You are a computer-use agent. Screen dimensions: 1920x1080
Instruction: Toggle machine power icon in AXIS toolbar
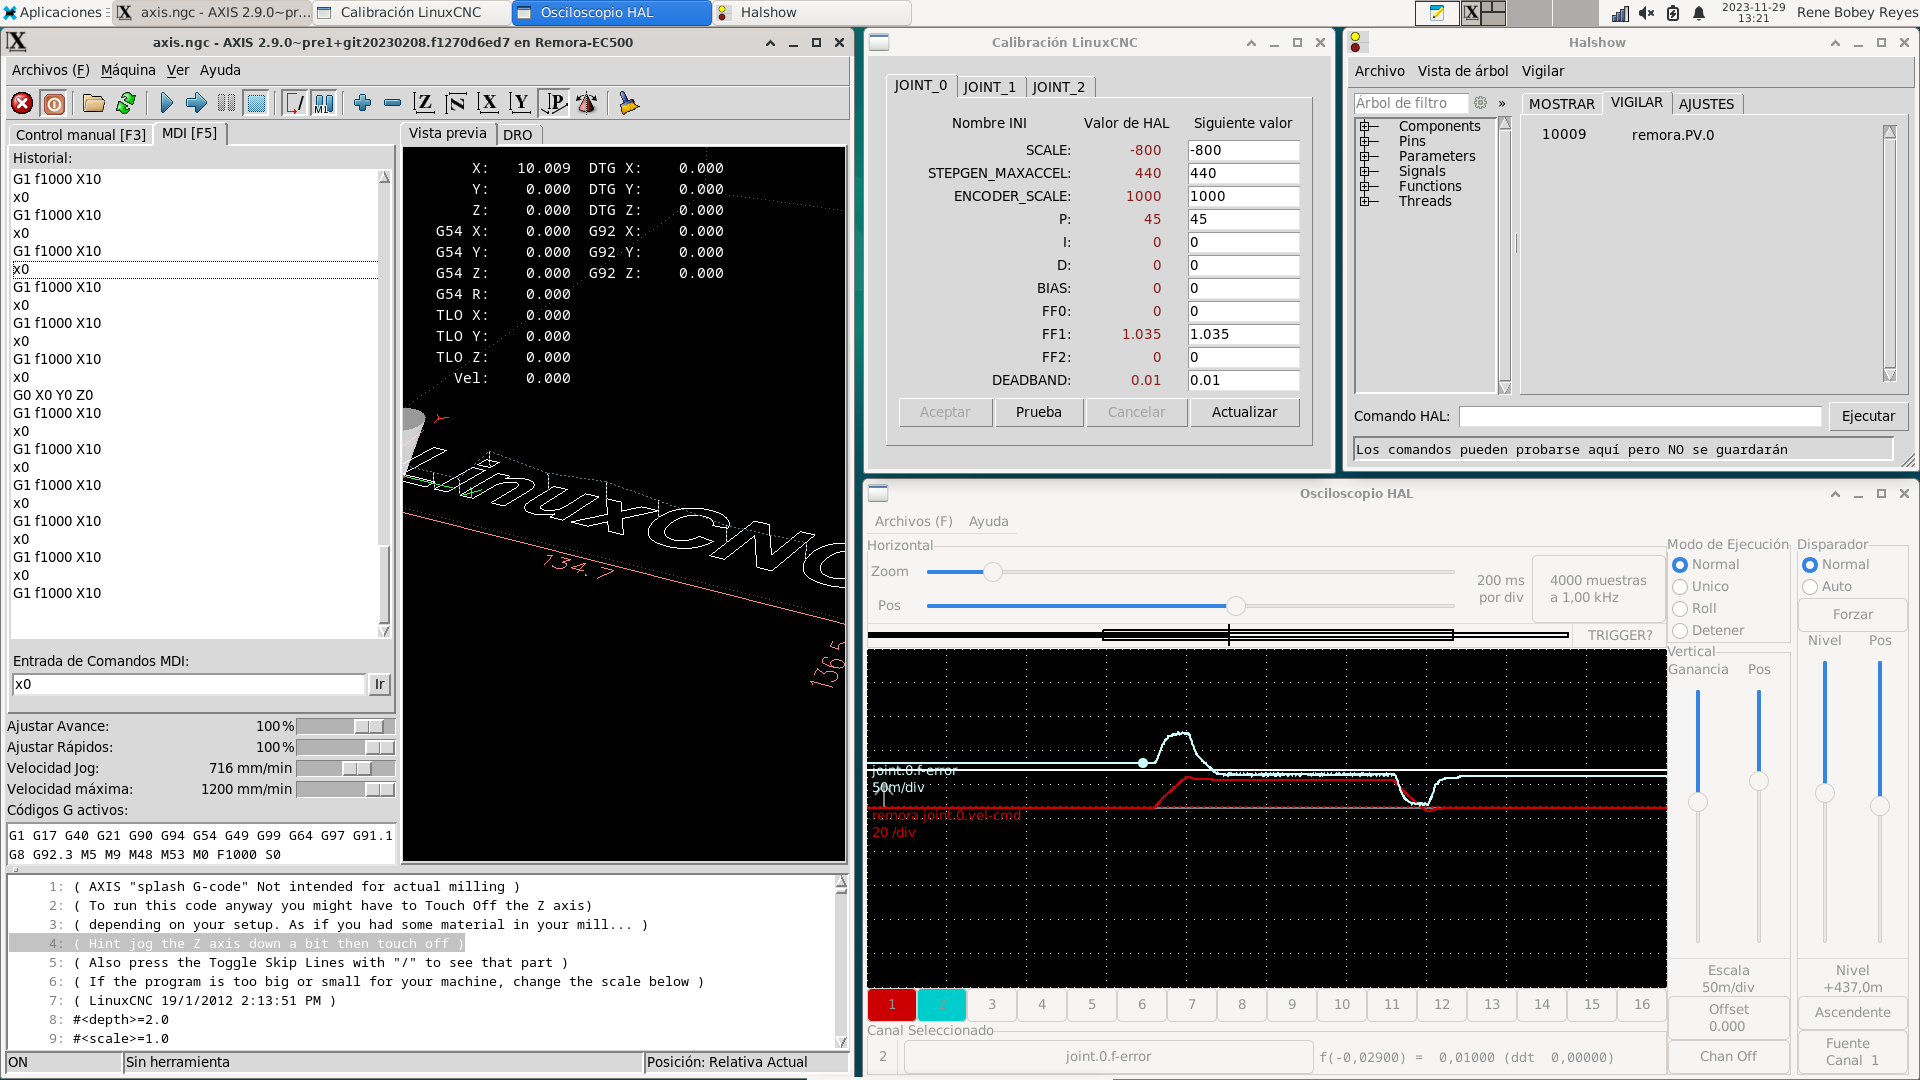(x=55, y=103)
